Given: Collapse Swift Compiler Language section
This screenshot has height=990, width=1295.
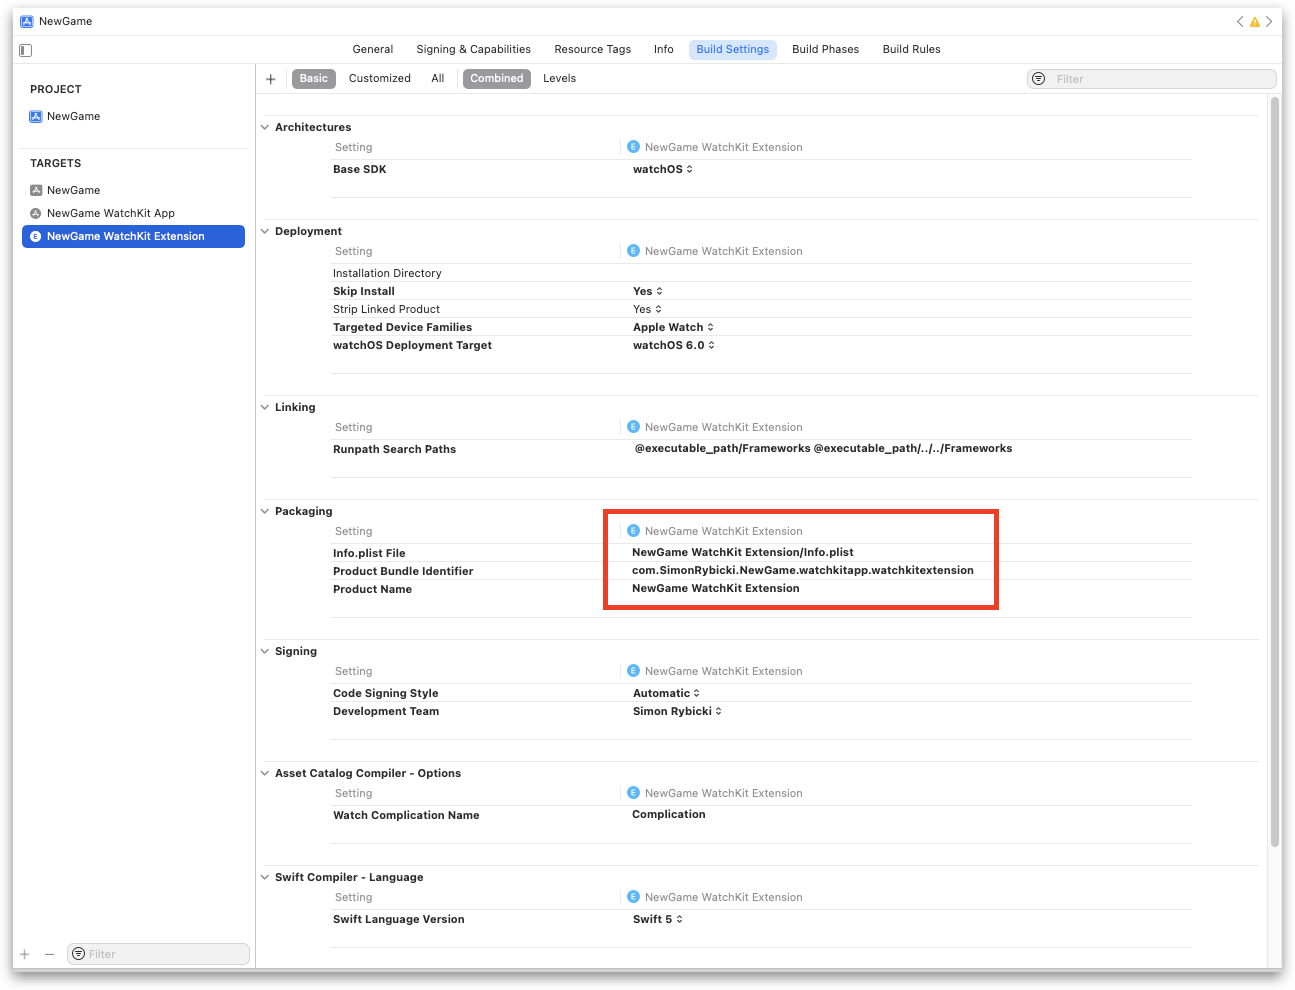Looking at the screenshot, I should pyautogui.click(x=265, y=877).
